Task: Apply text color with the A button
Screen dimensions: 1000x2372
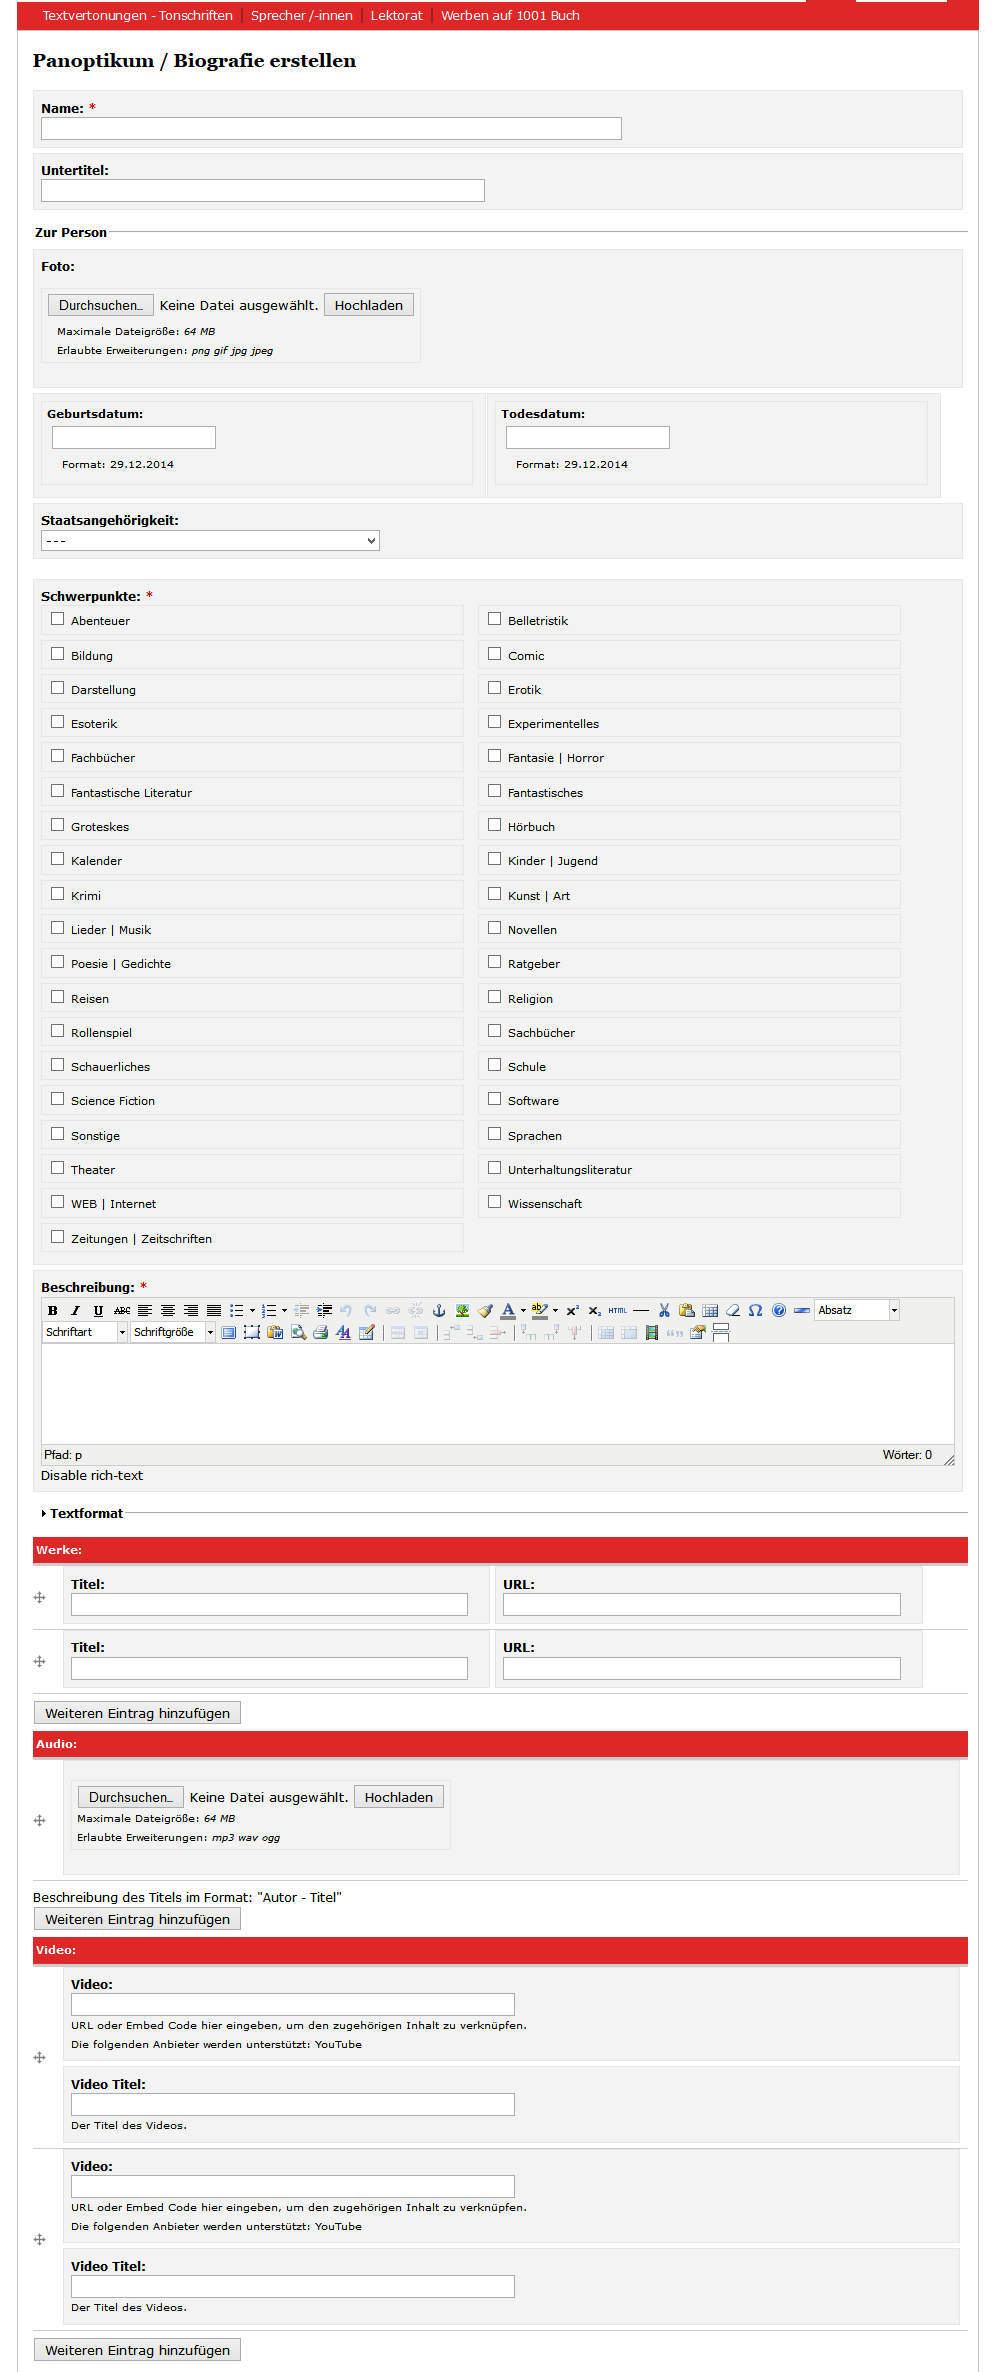Action: coord(508,1310)
